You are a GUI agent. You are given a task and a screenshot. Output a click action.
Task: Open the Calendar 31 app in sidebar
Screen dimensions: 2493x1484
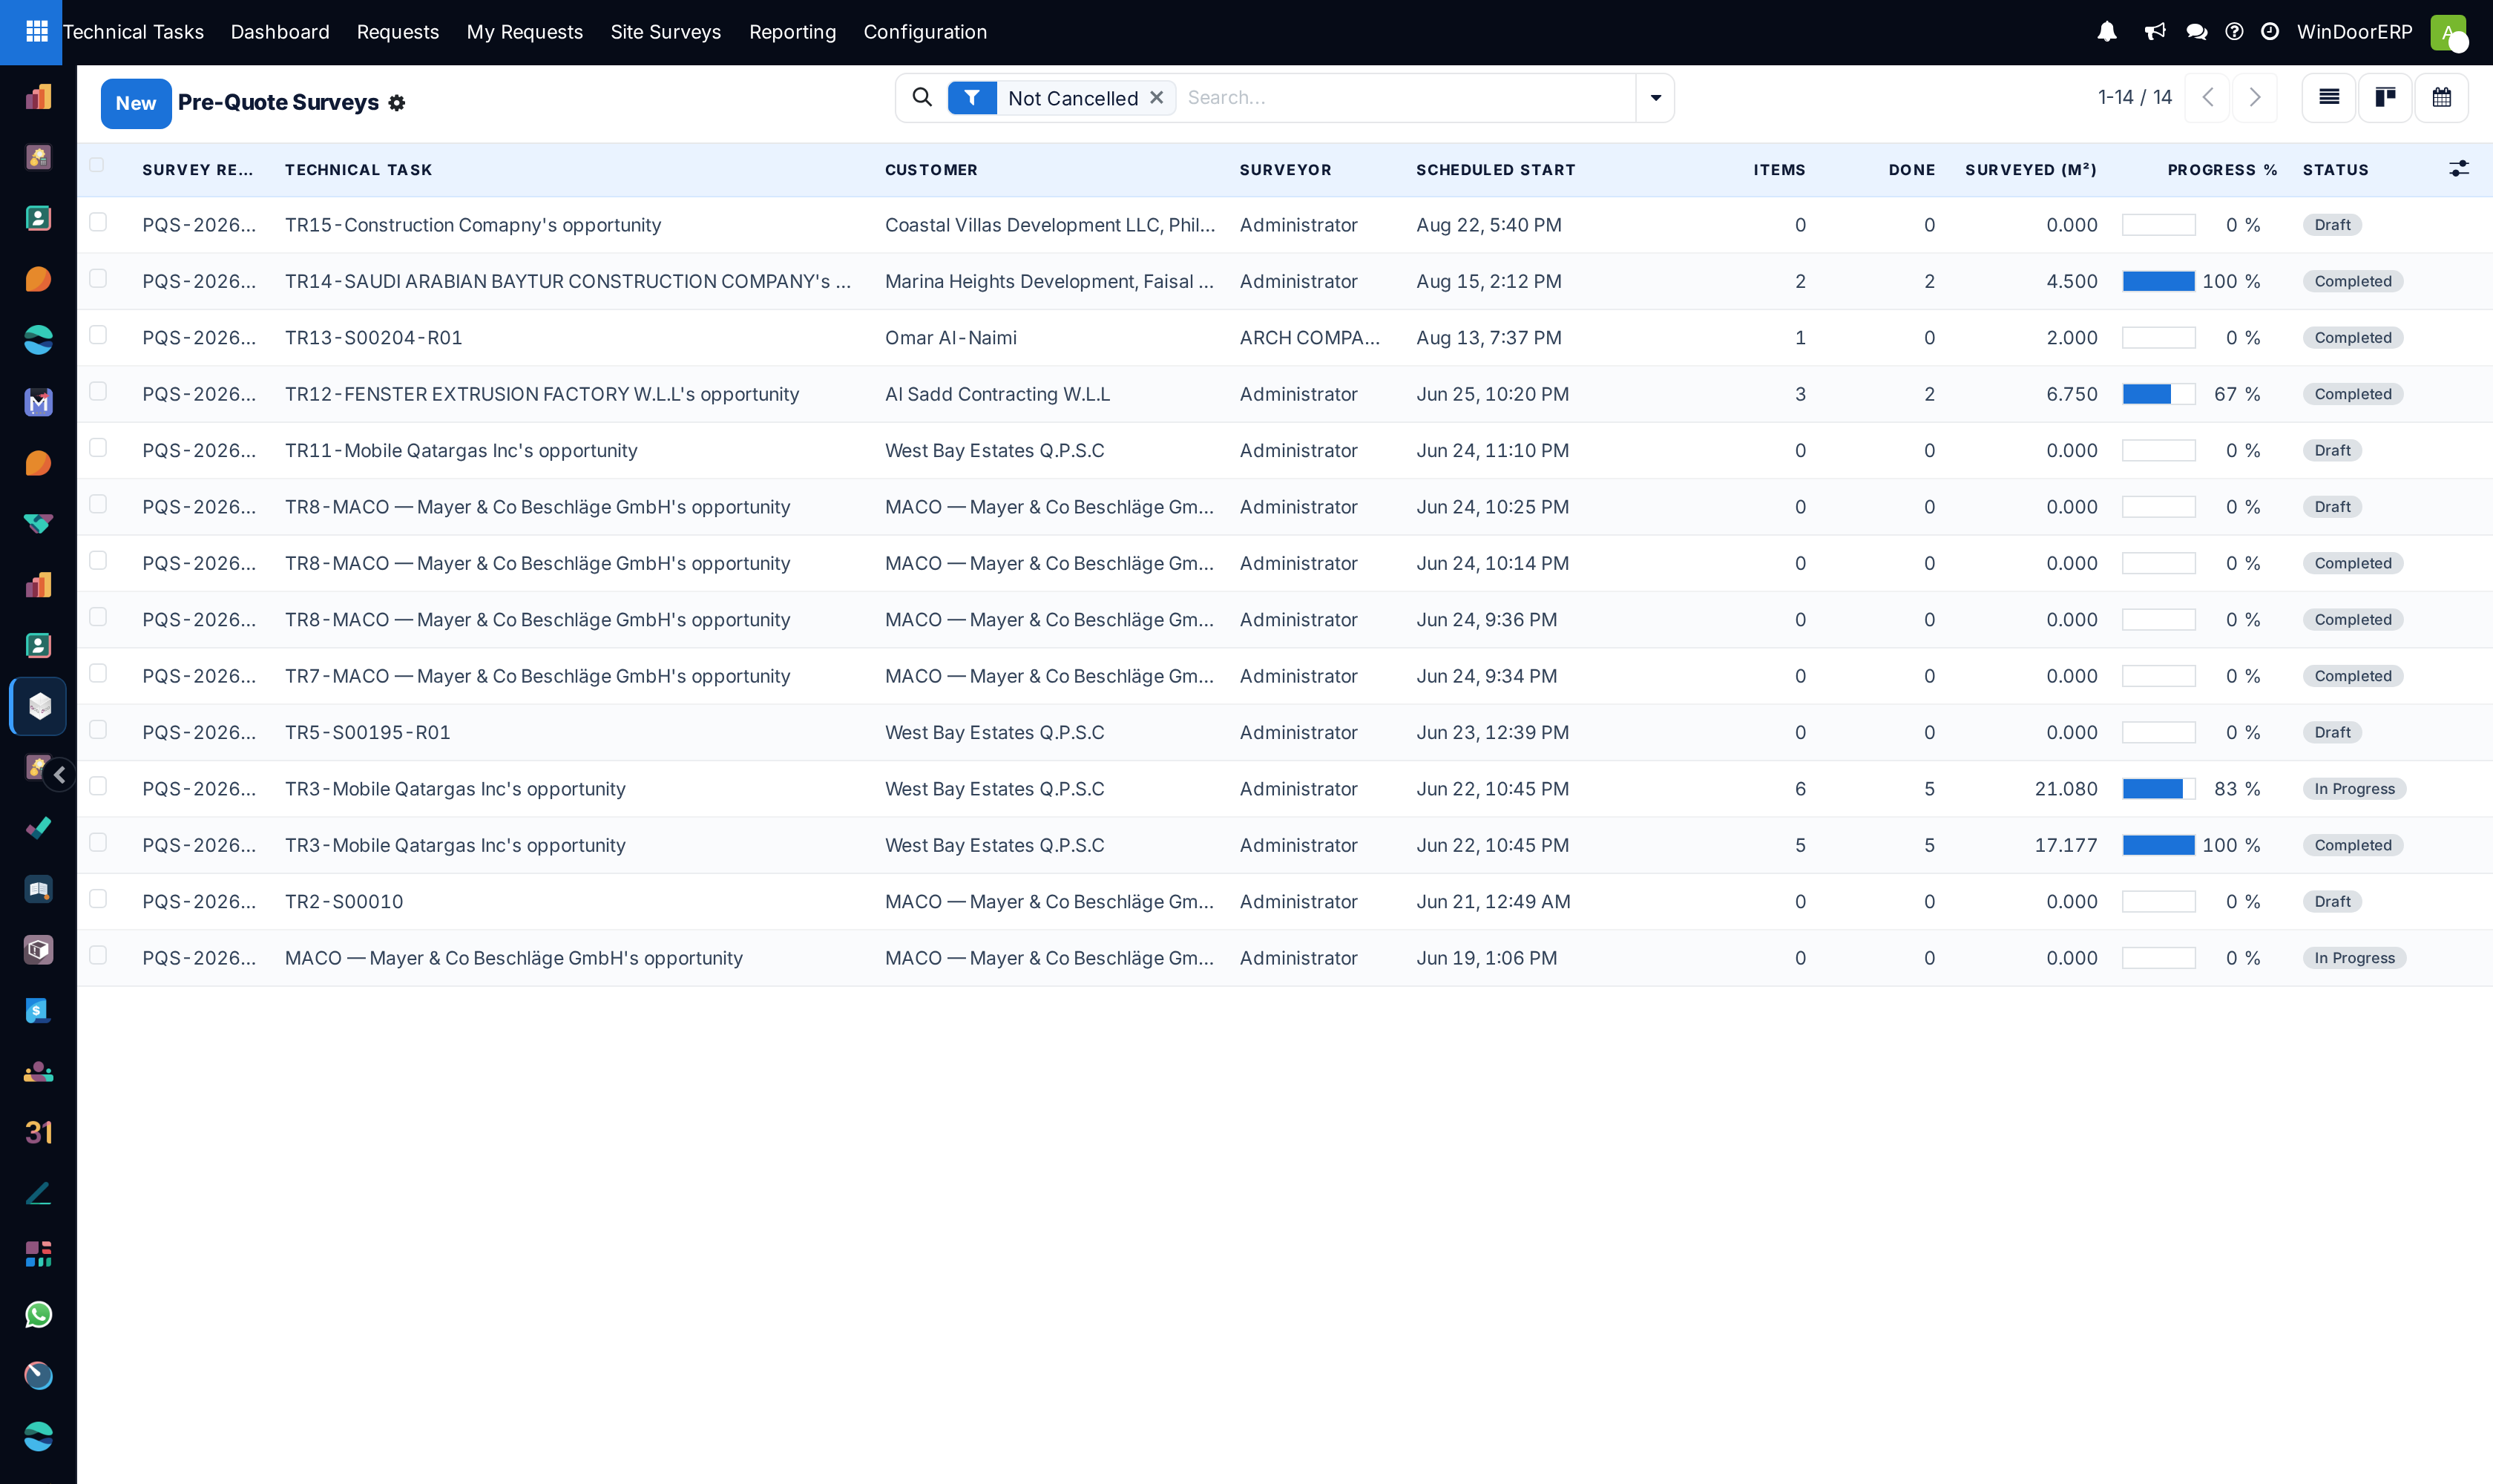(x=38, y=1132)
